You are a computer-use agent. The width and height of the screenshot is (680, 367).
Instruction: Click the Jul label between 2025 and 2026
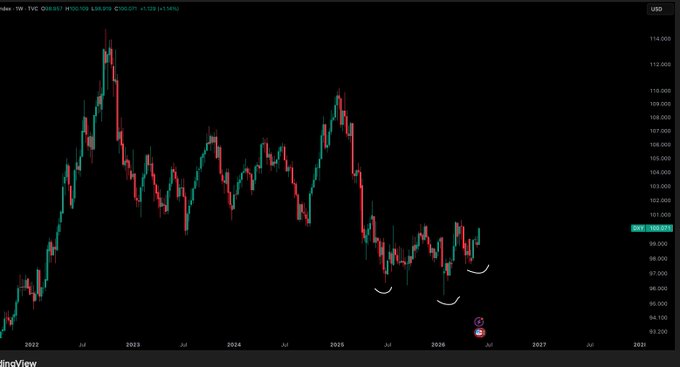tap(387, 345)
